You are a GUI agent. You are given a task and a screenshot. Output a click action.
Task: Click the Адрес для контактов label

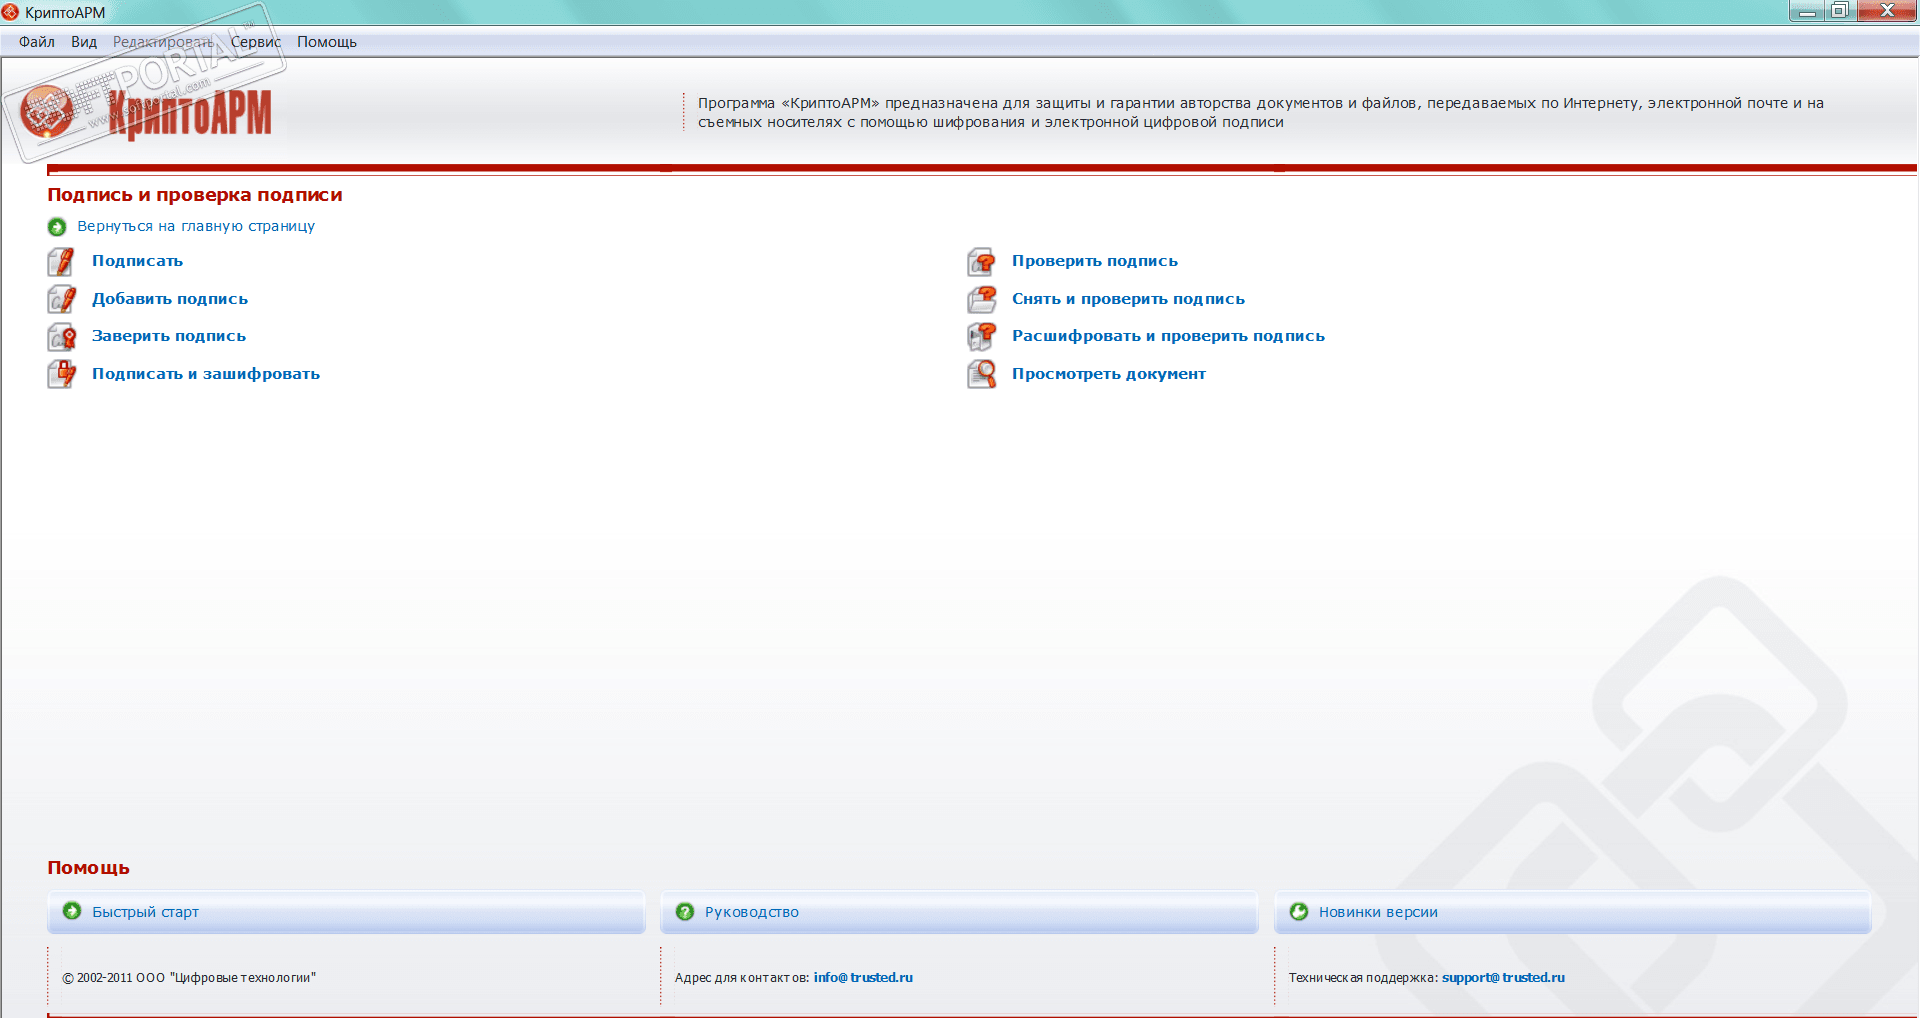pyautogui.click(x=742, y=978)
